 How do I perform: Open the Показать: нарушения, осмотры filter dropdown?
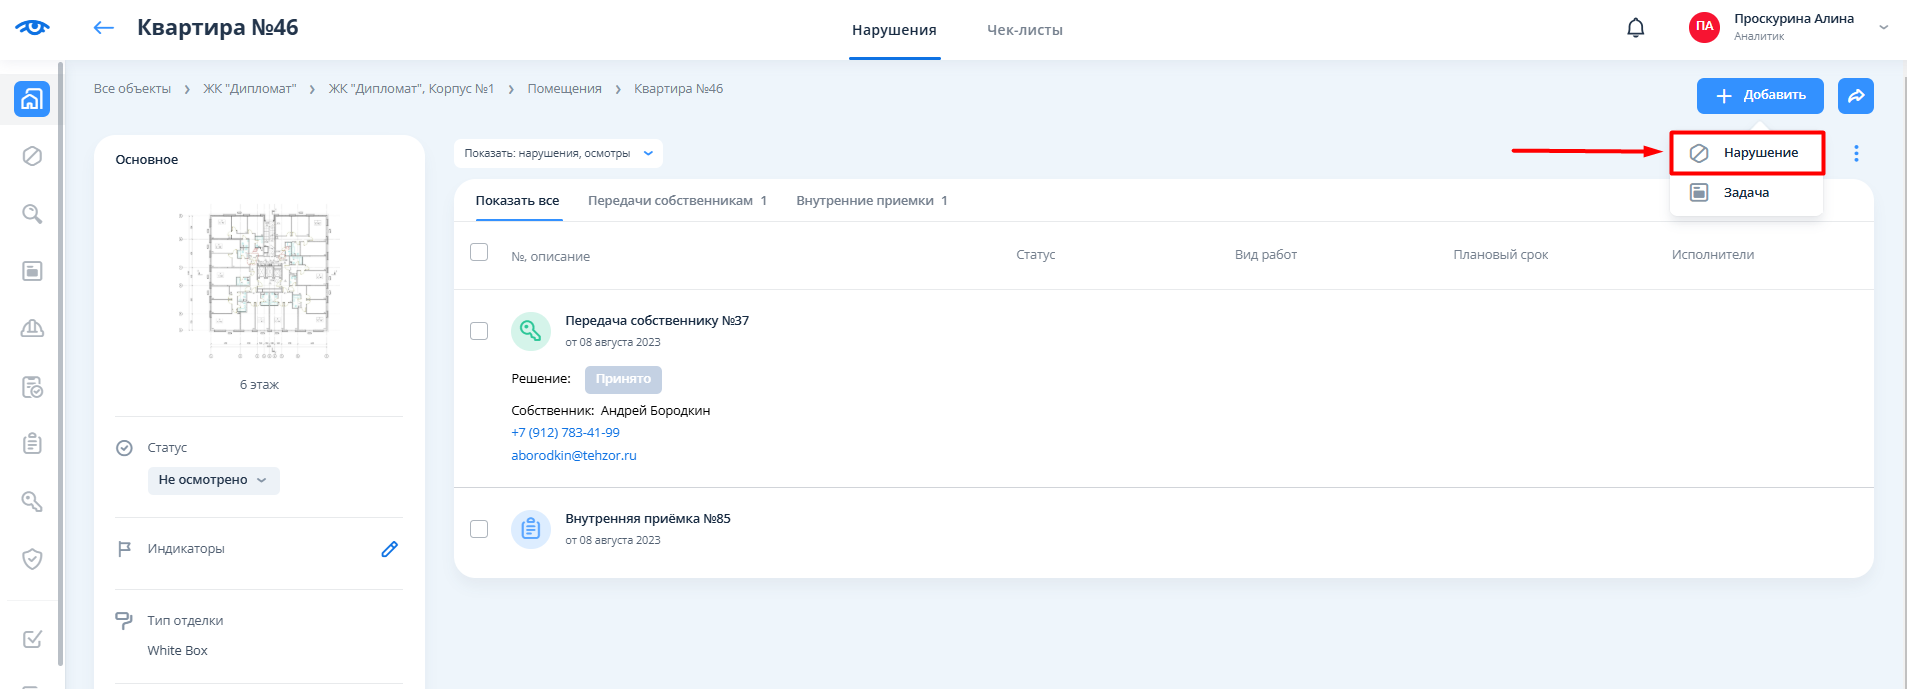[557, 153]
